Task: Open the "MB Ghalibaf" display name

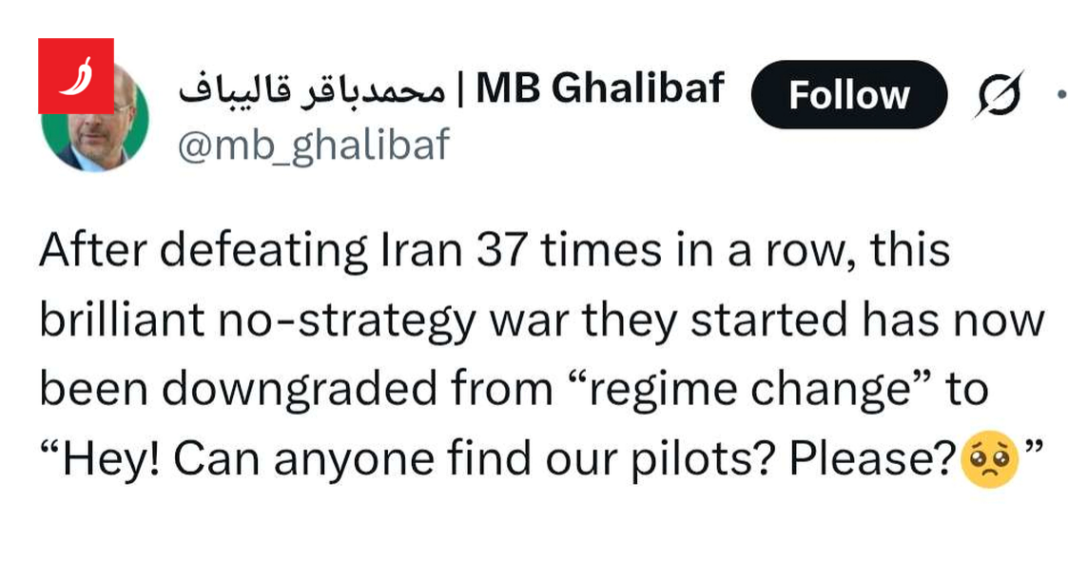Action: click(x=599, y=91)
